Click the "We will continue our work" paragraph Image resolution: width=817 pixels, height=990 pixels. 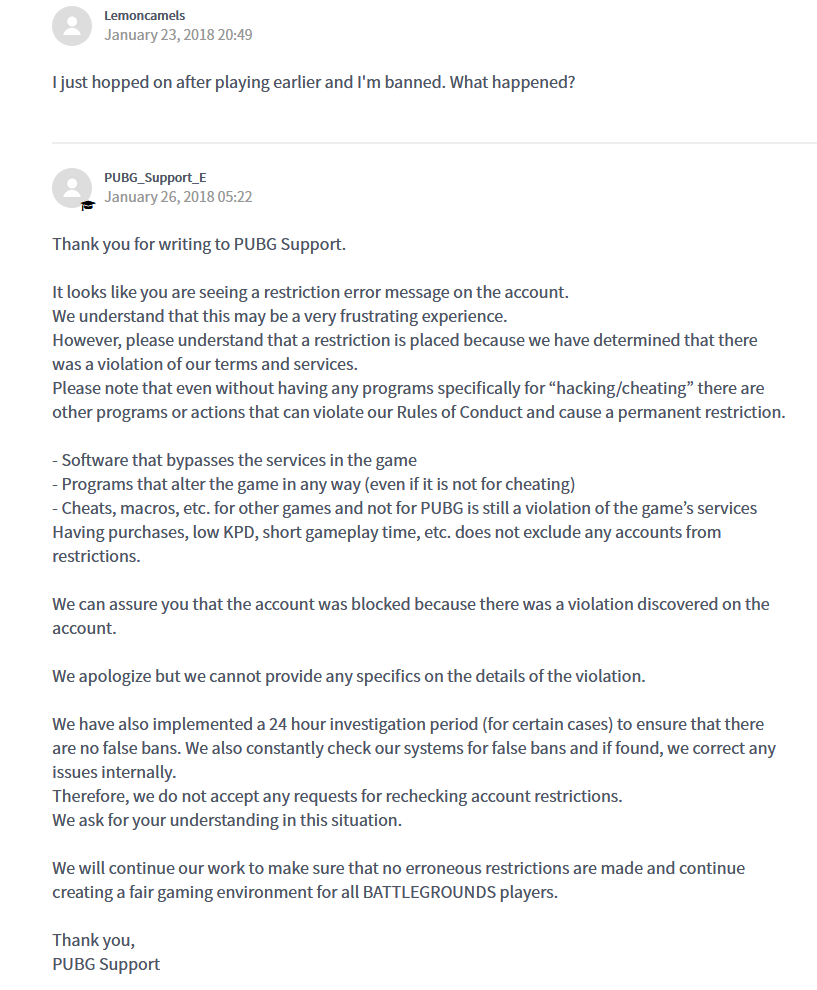pos(398,868)
